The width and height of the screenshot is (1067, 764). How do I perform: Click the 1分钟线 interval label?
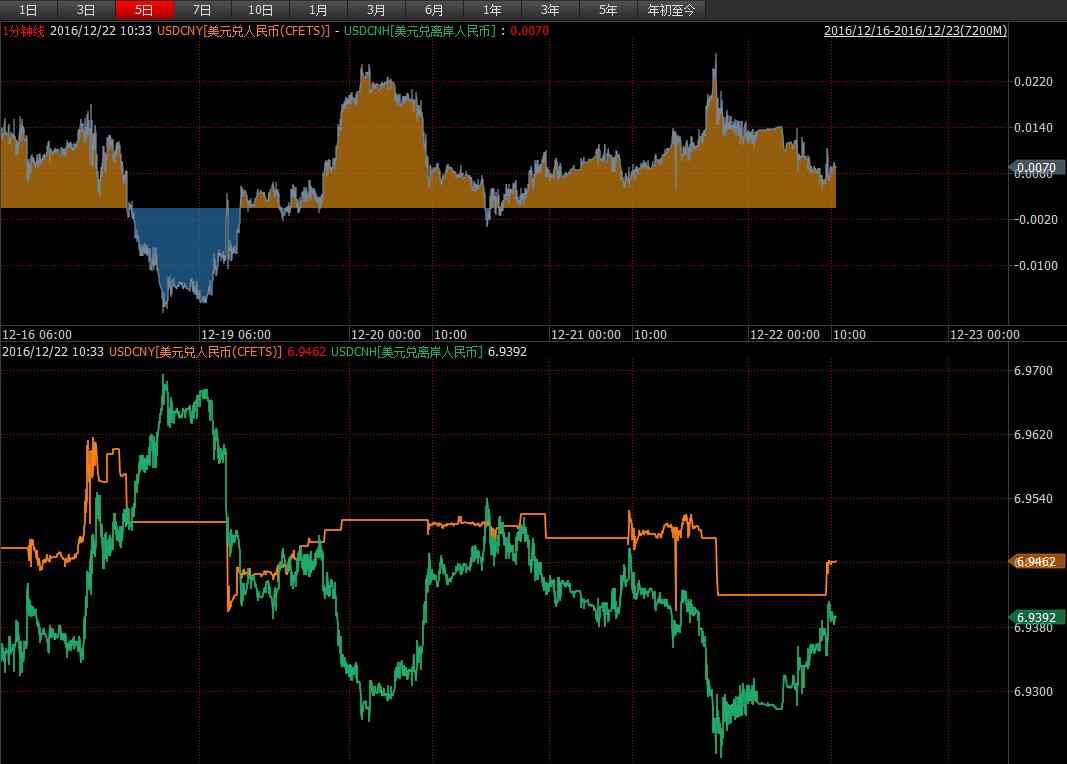23,31
